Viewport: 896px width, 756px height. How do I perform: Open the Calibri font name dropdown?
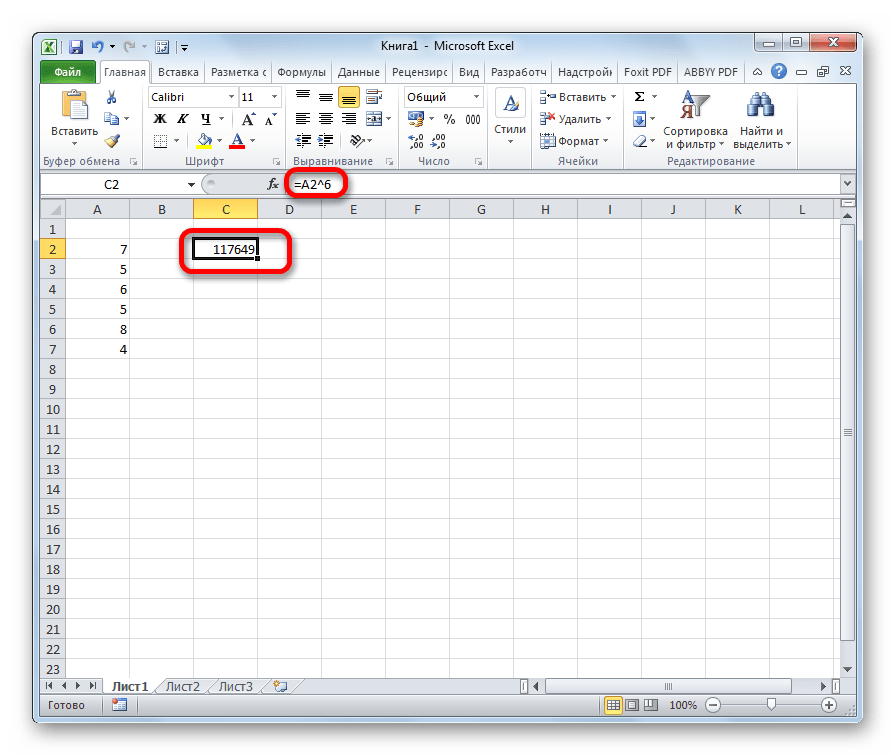(230, 97)
